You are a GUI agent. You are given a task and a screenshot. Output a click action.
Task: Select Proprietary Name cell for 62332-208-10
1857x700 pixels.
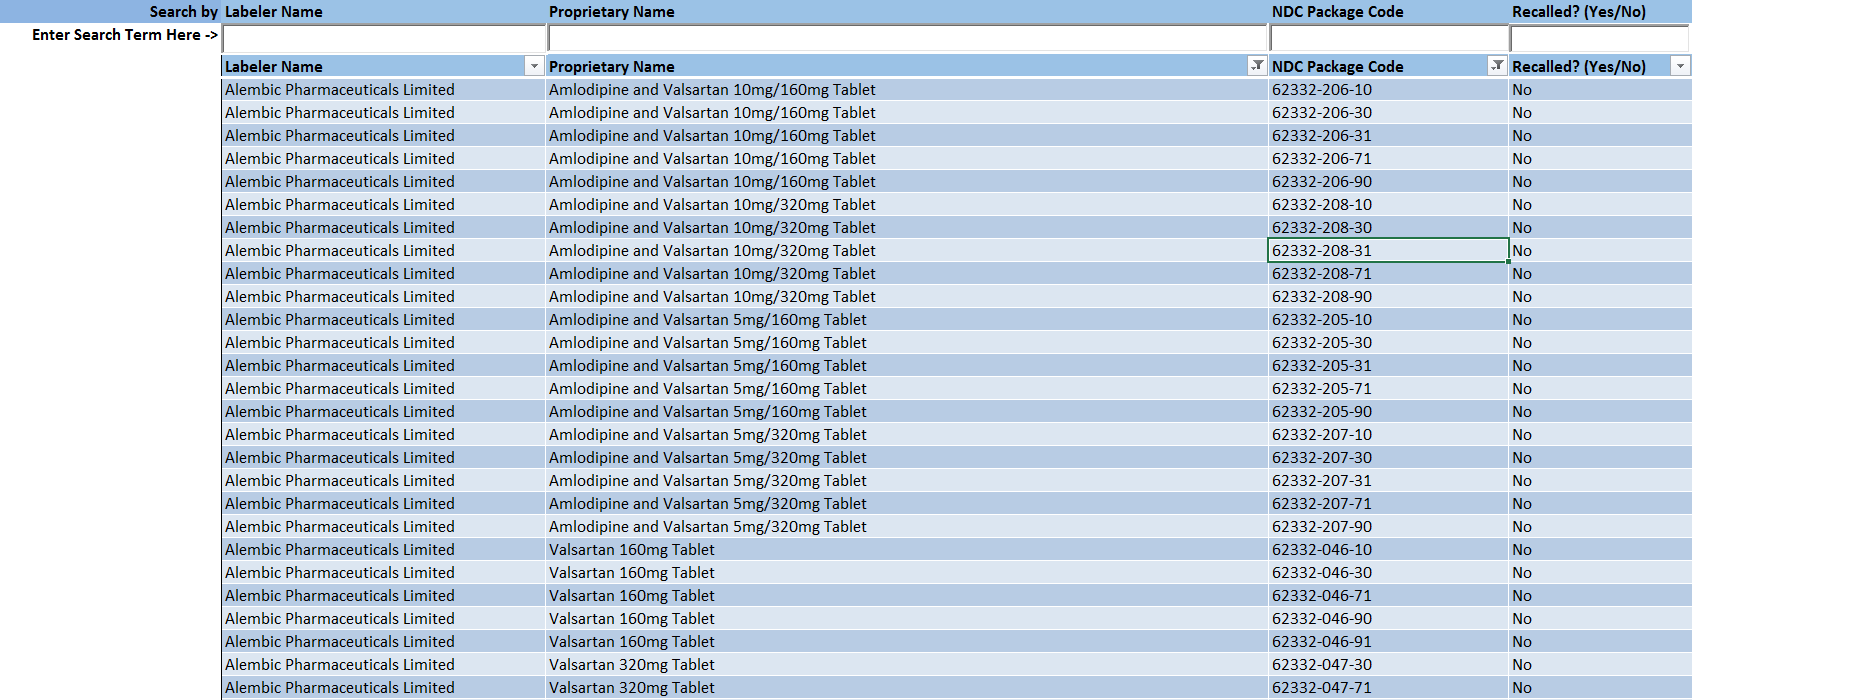[907, 205]
